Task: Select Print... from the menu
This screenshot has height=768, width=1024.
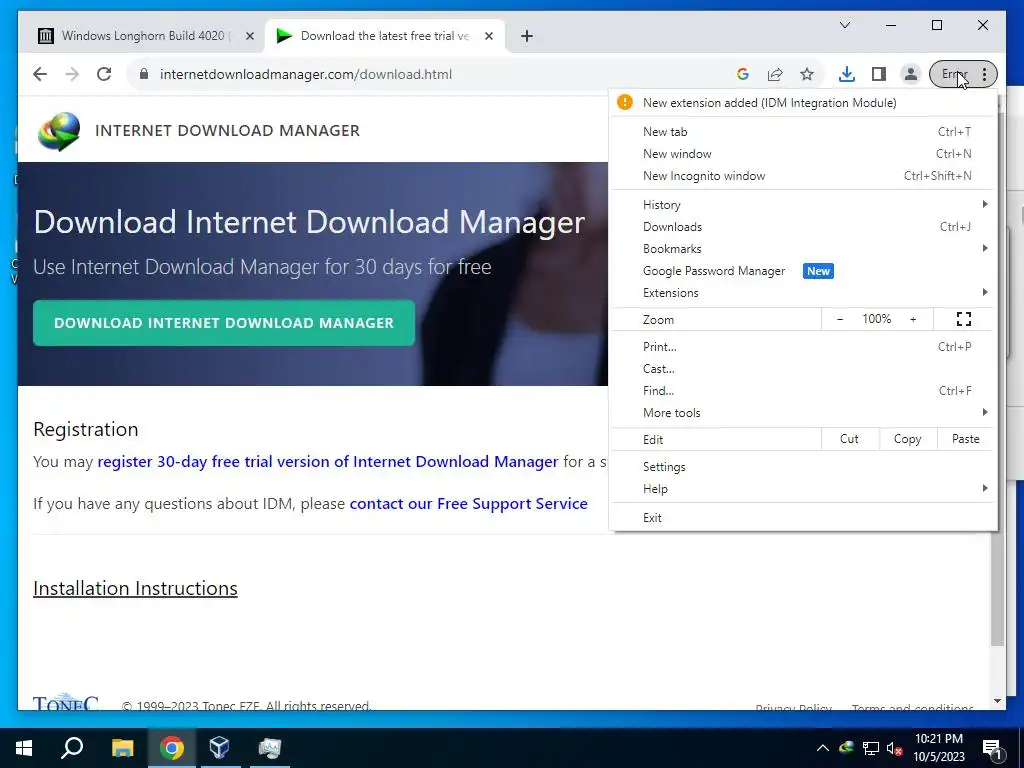Action: click(803, 347)
